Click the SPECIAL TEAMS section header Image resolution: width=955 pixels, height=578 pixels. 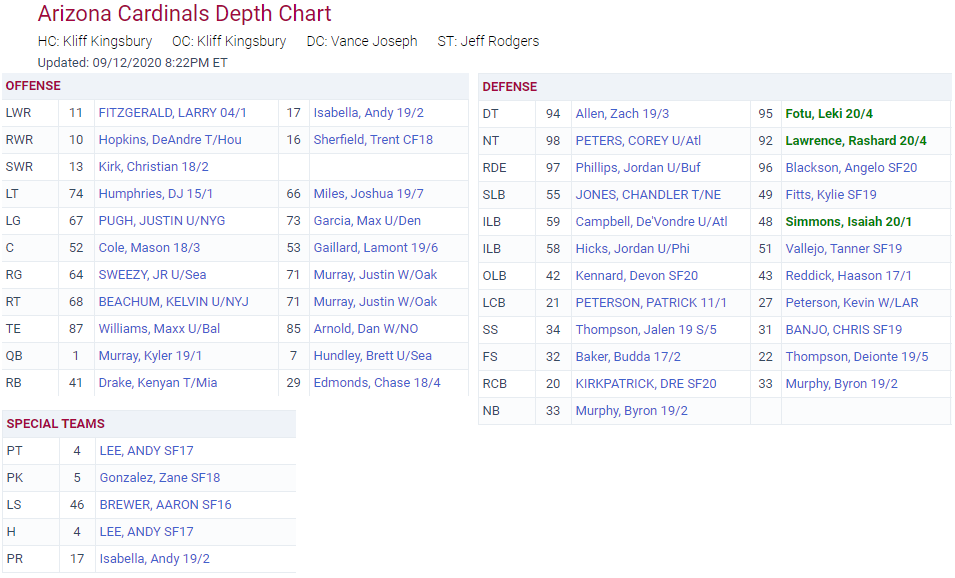[55, 424]
